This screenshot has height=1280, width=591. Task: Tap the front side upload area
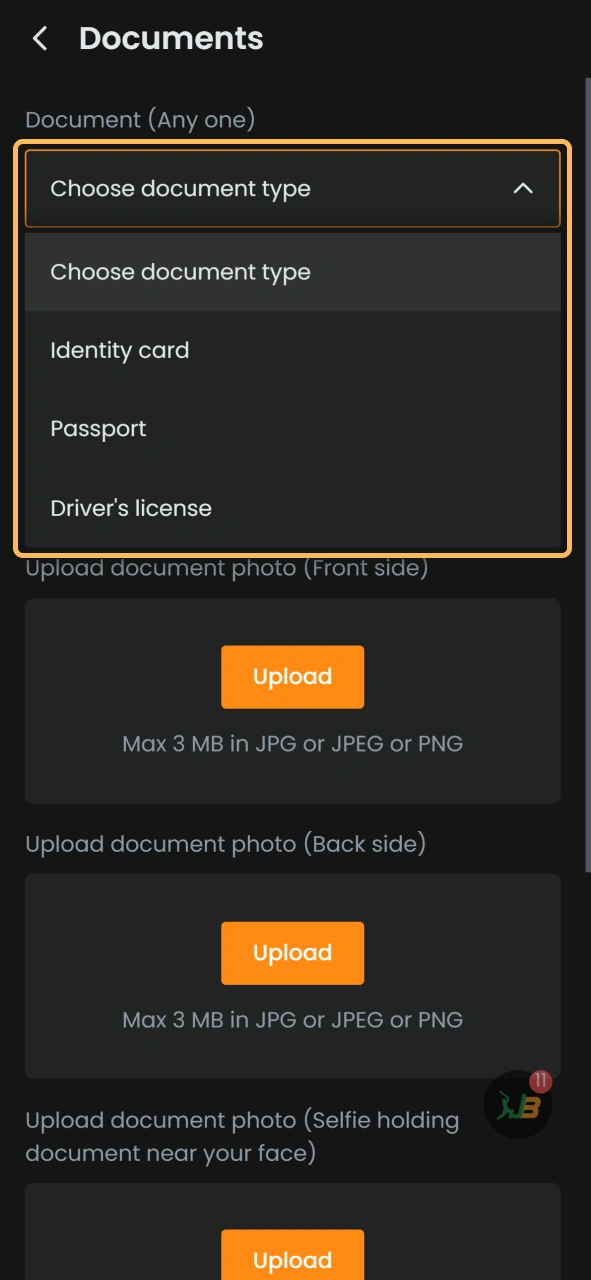(292, 701)
